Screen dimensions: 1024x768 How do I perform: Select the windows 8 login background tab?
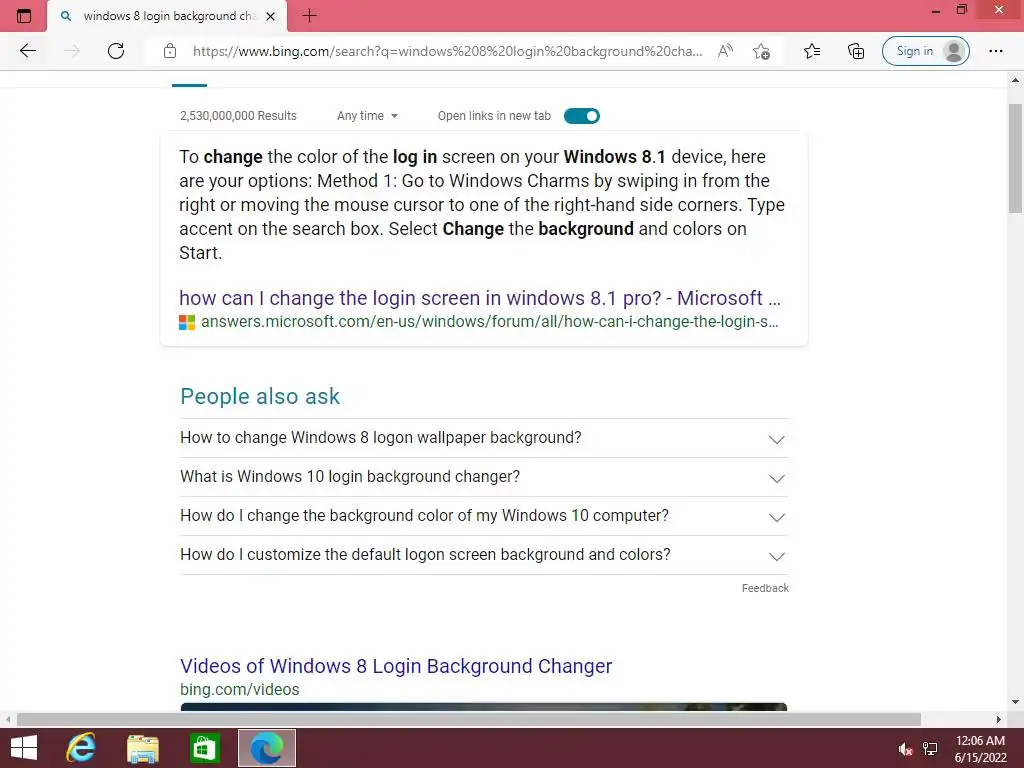pyautogui.click(x=167, y=16)
